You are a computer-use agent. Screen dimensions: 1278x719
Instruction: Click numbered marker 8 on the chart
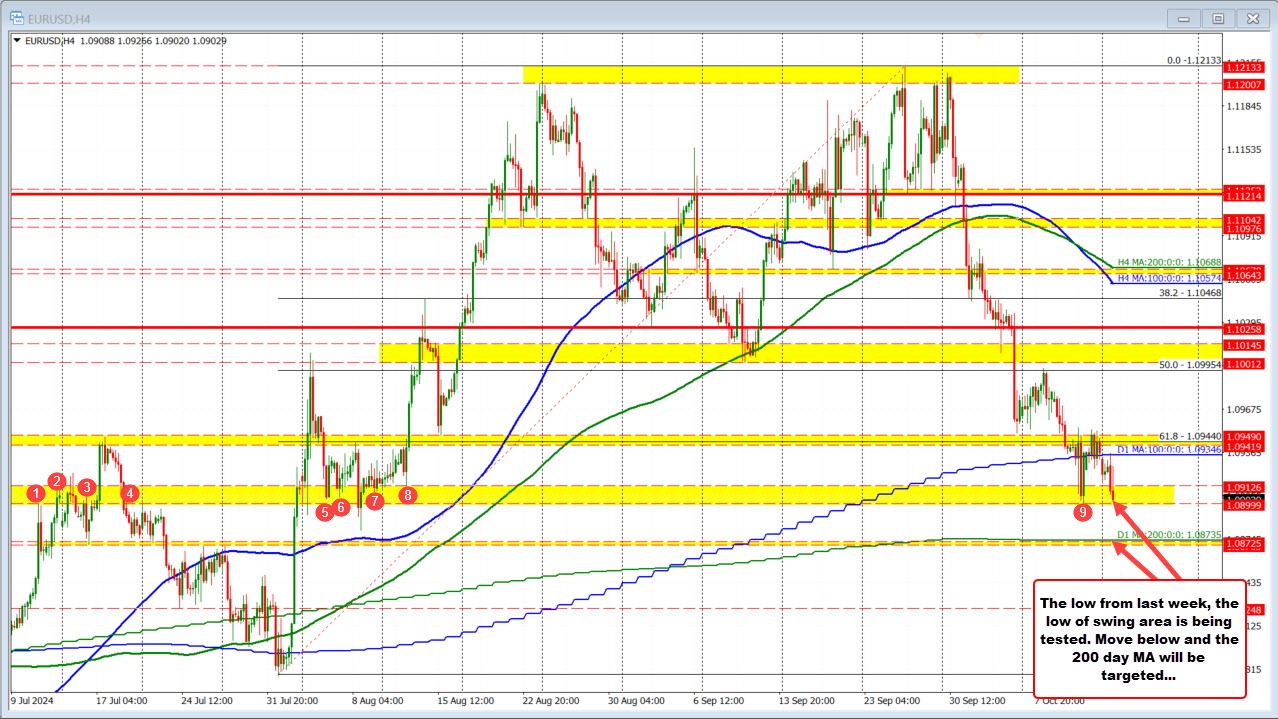[407, 495]
